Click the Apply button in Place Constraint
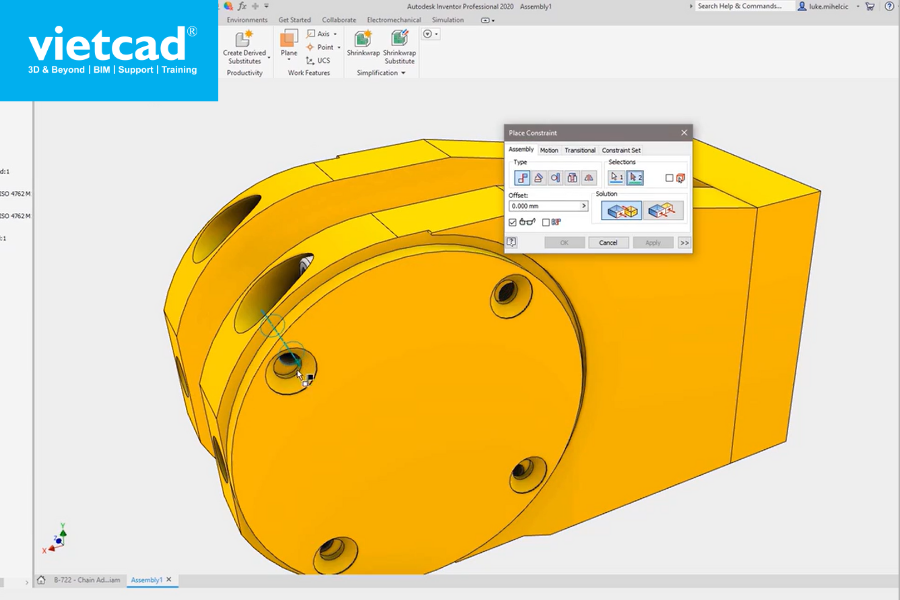 coord(653,243)
